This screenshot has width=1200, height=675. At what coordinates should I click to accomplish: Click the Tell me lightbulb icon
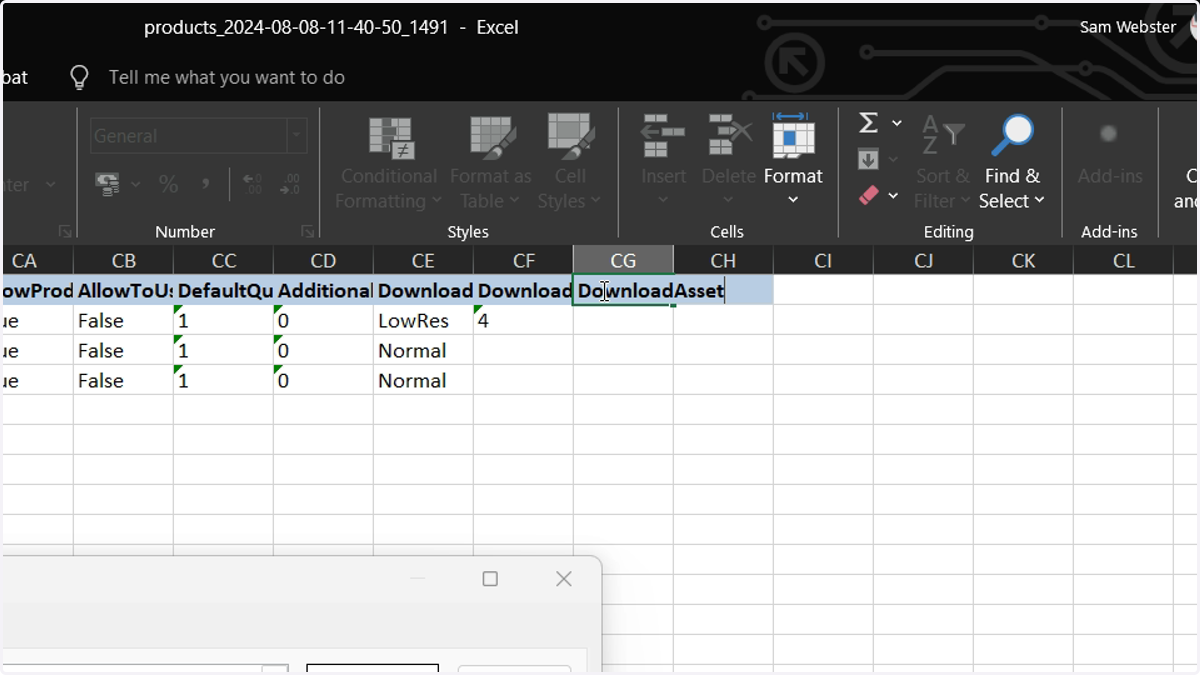[x=79, y=77]
